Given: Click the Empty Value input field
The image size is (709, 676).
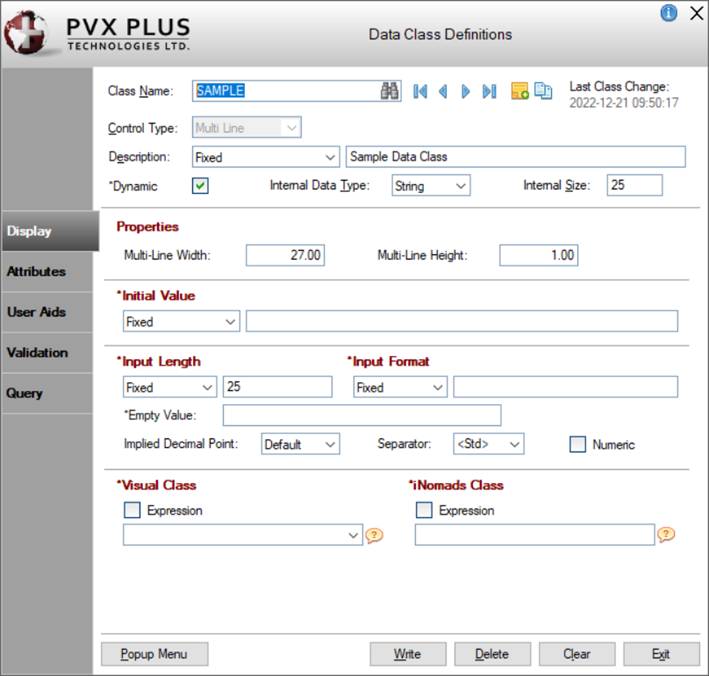Looking at the screenshot, I should coord(361,415).
